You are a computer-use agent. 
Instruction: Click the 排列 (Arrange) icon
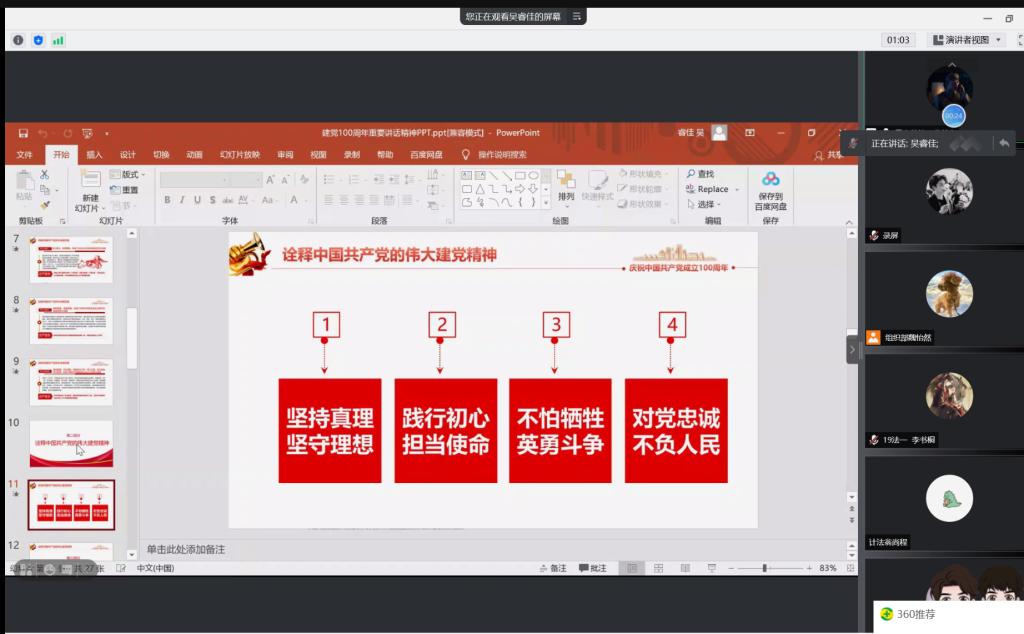coord(566,180)
